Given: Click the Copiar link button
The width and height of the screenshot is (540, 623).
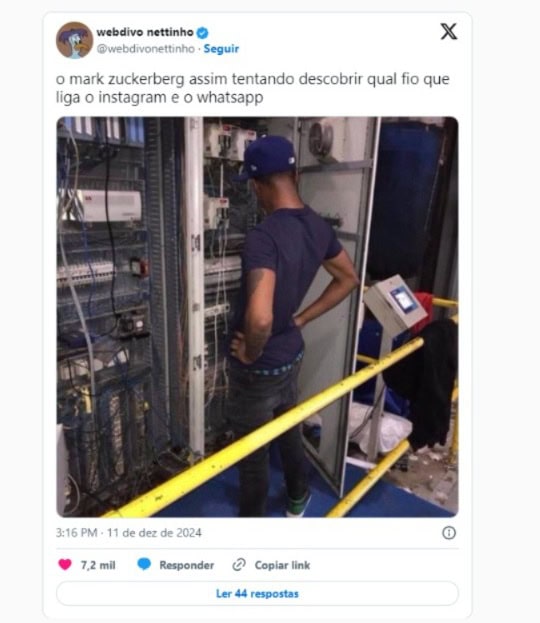Looking at the screenshot, I should coord(282,565).
